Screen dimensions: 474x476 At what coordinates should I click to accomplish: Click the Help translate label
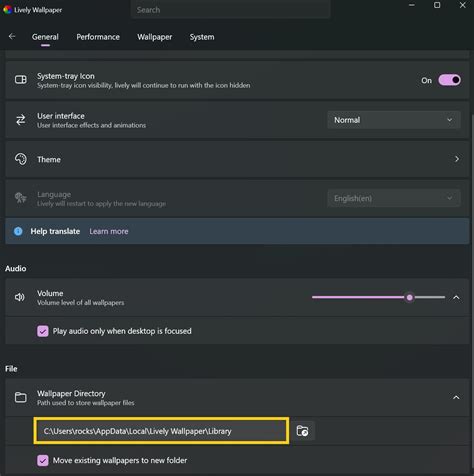tap(55, 231)
